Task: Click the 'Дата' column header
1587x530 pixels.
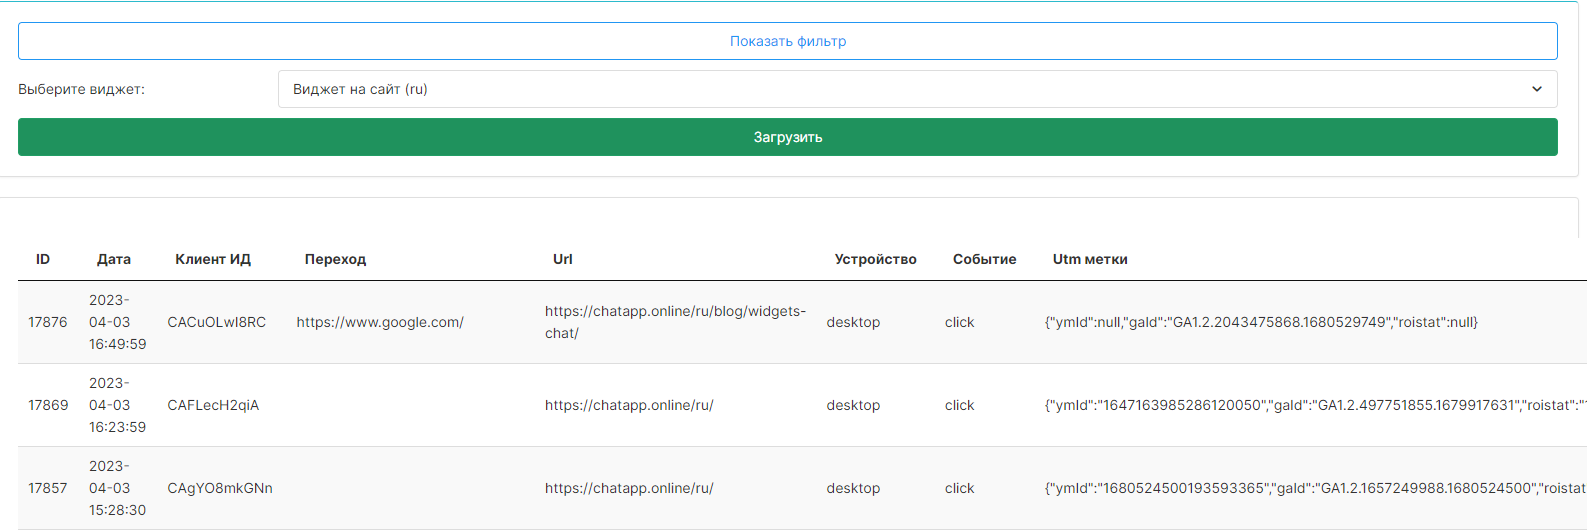Action: (x=114, y=259)
